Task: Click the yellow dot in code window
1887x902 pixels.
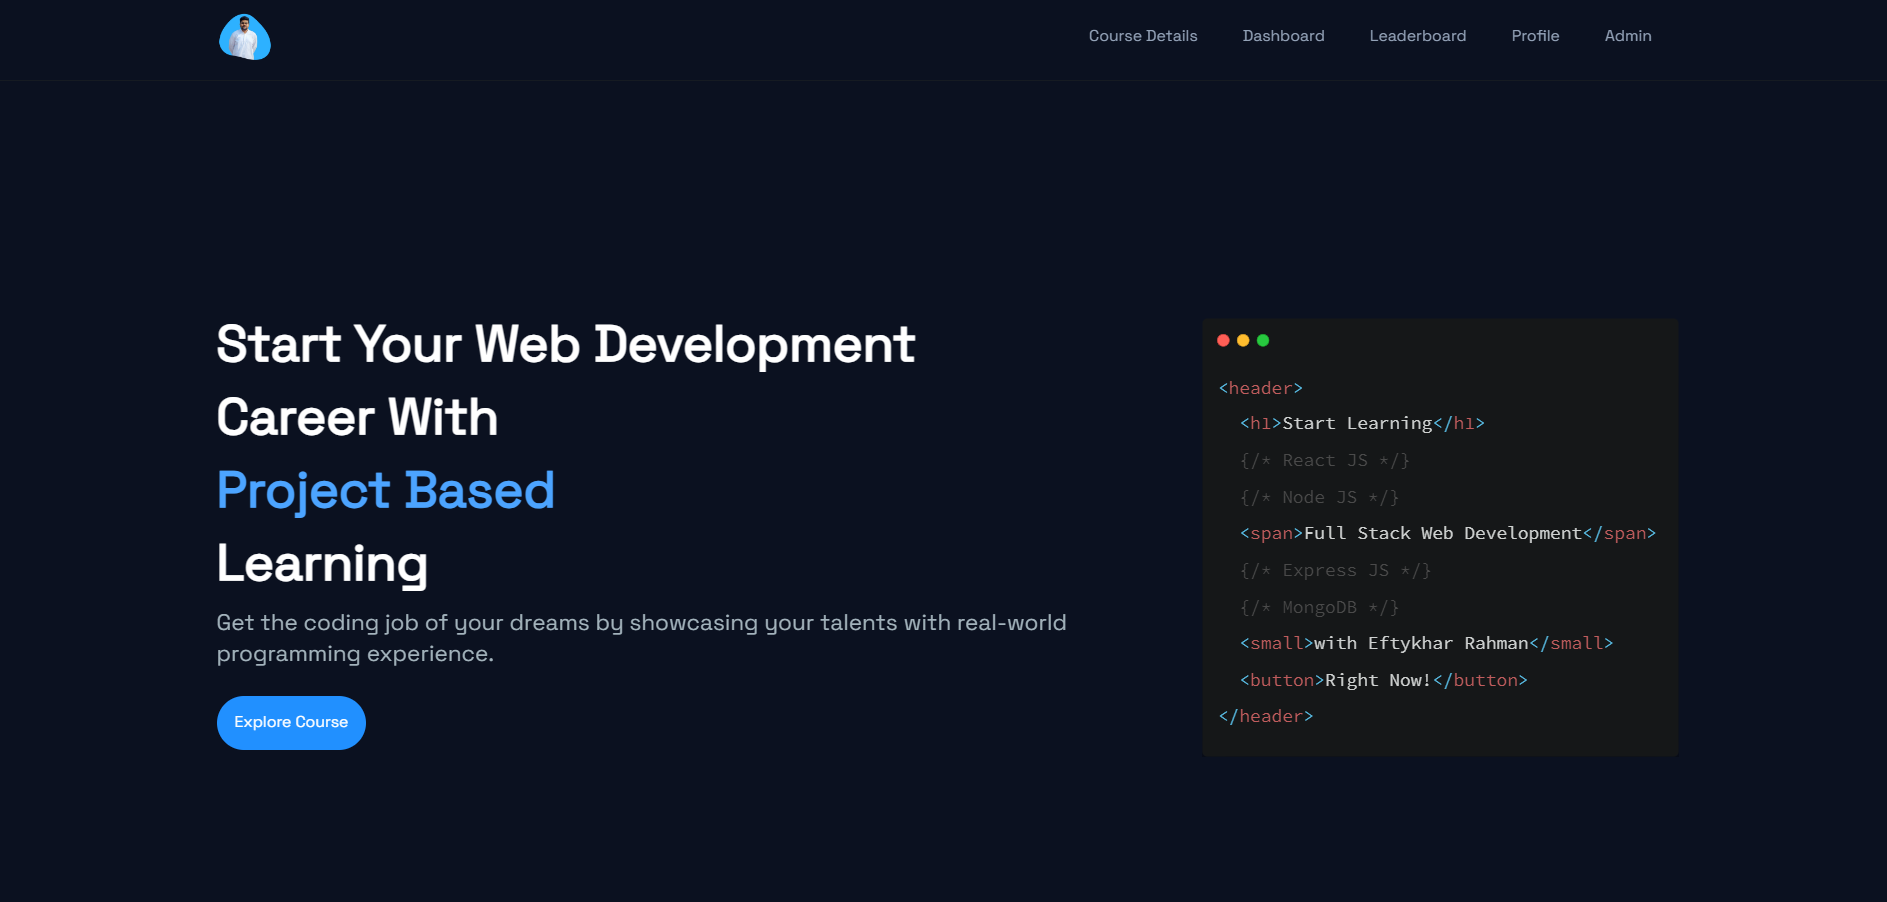Action: [1243, 340]
